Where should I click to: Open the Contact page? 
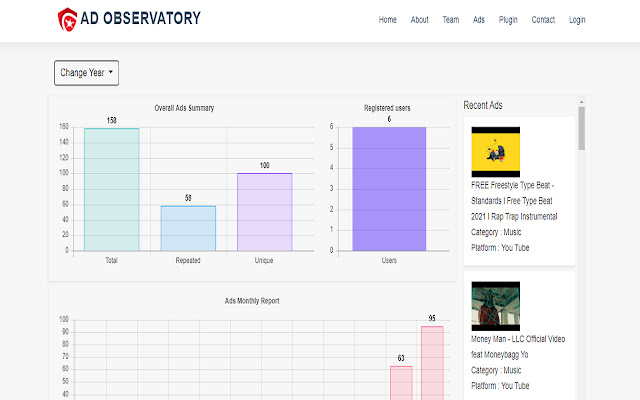543,20
